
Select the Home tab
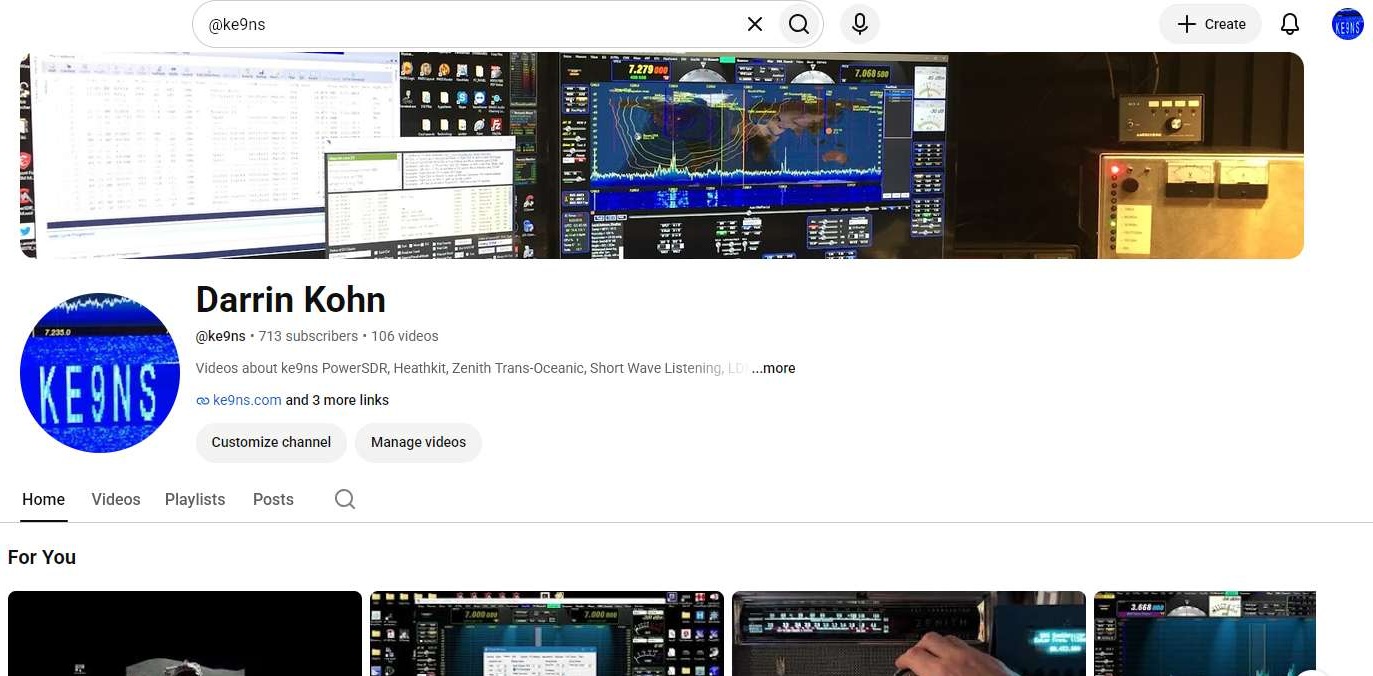[x=44, y=499]
